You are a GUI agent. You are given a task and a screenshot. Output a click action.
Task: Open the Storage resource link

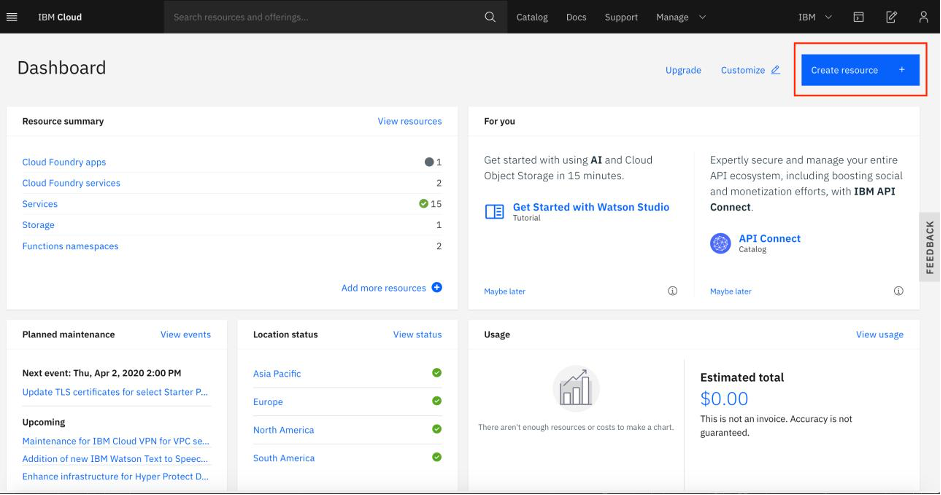38,225
